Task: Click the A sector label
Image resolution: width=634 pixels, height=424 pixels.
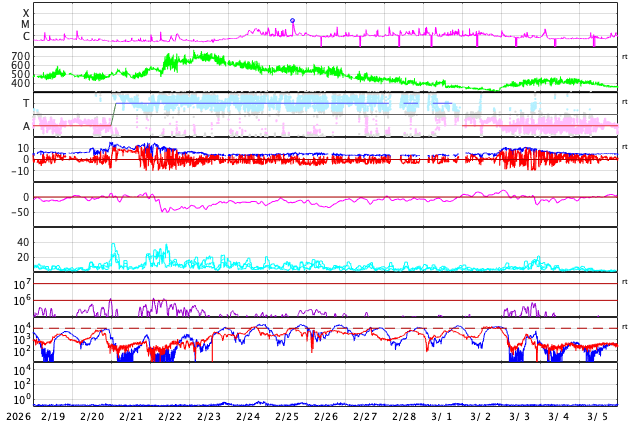Action: [x=26, y=126]
